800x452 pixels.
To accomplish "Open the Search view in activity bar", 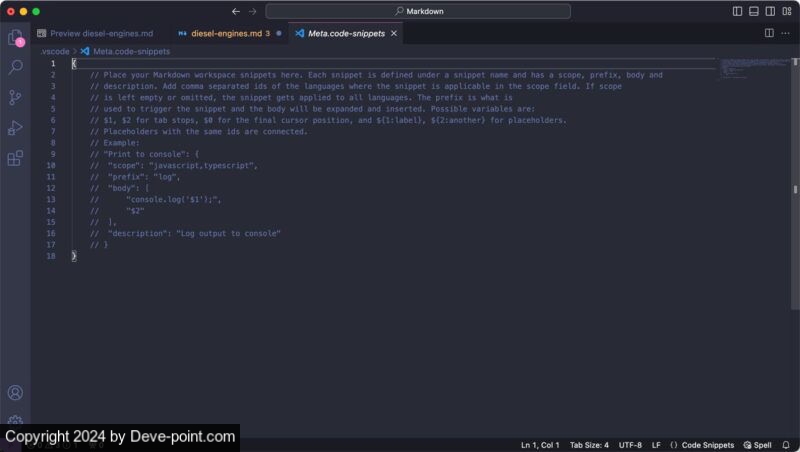I will pyautogui.click(x=15, y=67).
